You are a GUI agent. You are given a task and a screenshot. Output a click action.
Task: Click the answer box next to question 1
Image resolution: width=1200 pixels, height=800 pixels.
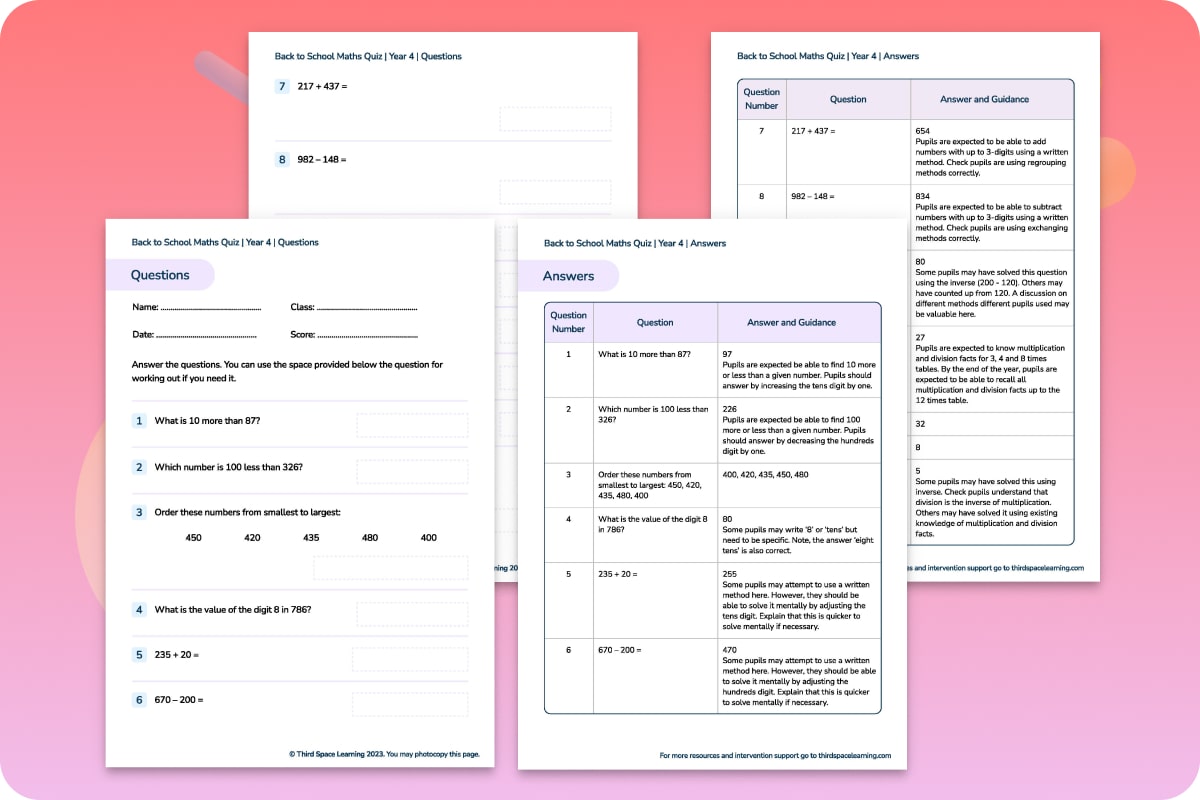pos(410,424)
